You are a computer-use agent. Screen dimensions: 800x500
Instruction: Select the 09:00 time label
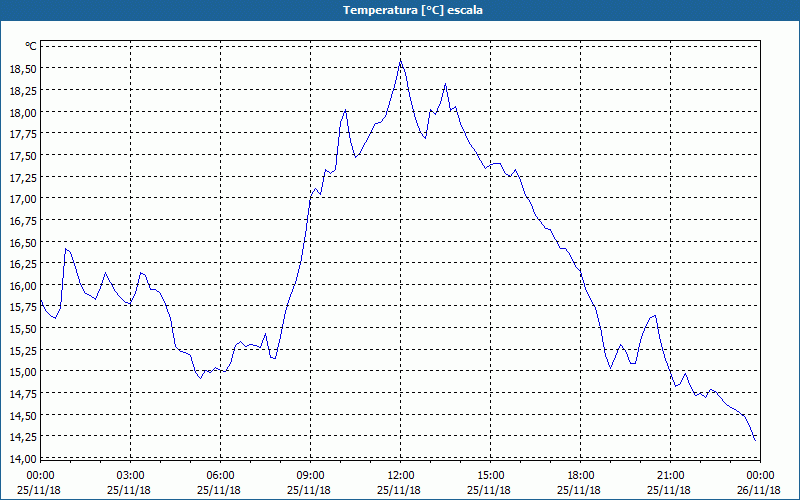[x=311, y=476]
